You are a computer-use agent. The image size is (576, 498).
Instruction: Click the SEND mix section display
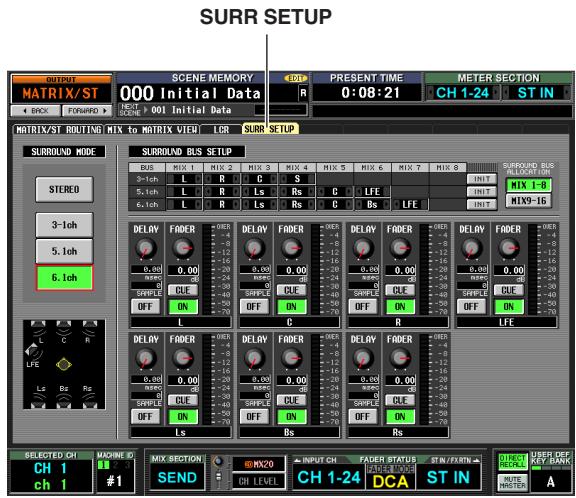point(177,478)
